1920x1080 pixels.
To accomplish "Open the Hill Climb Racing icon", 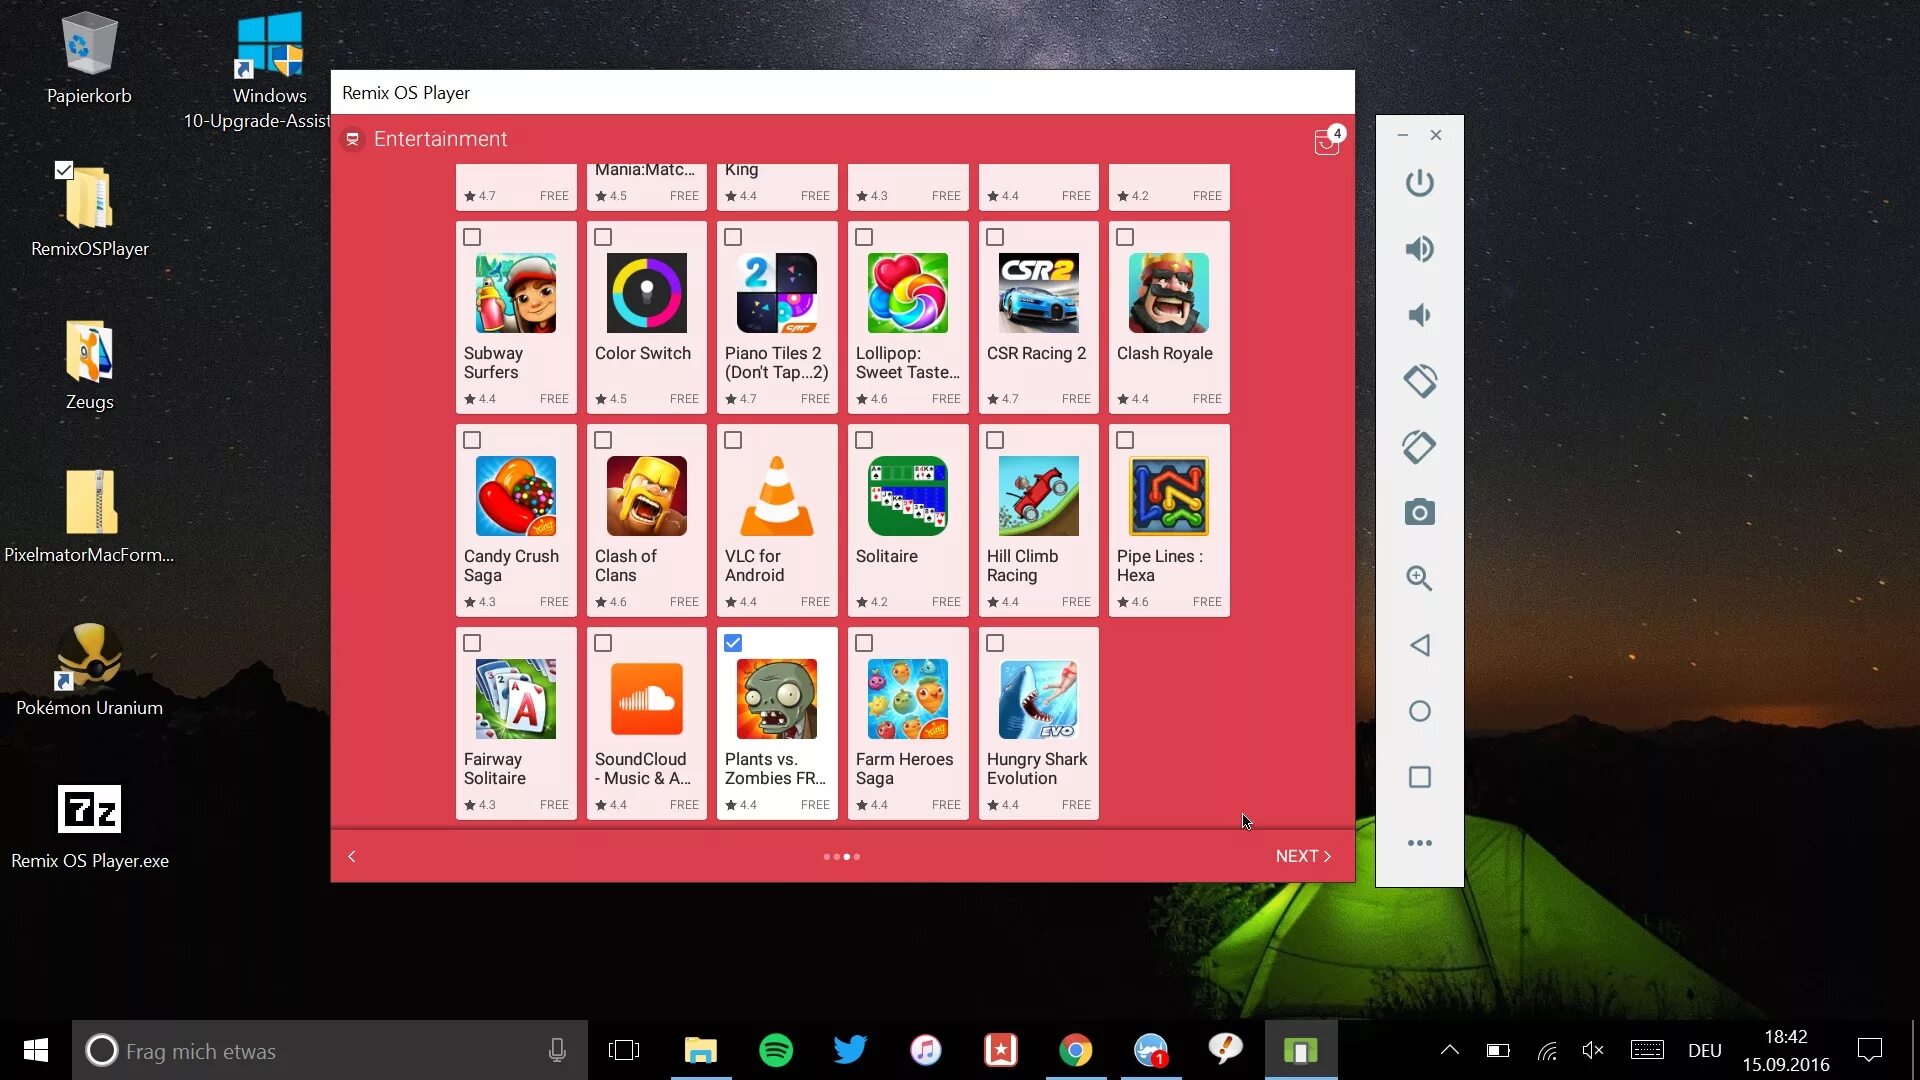I will click(x=1039, y=496).
